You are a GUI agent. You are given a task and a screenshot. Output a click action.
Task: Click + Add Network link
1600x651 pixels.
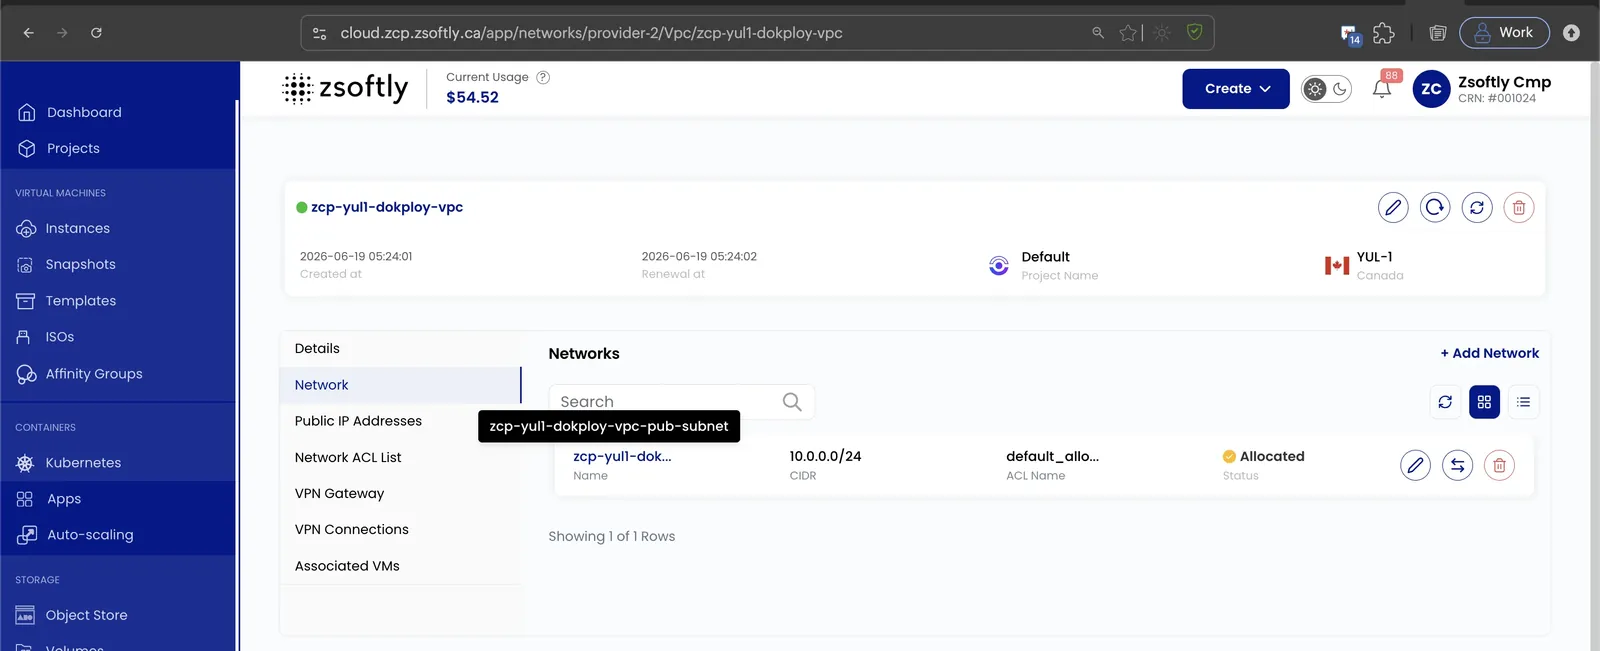click(1489, 353)
